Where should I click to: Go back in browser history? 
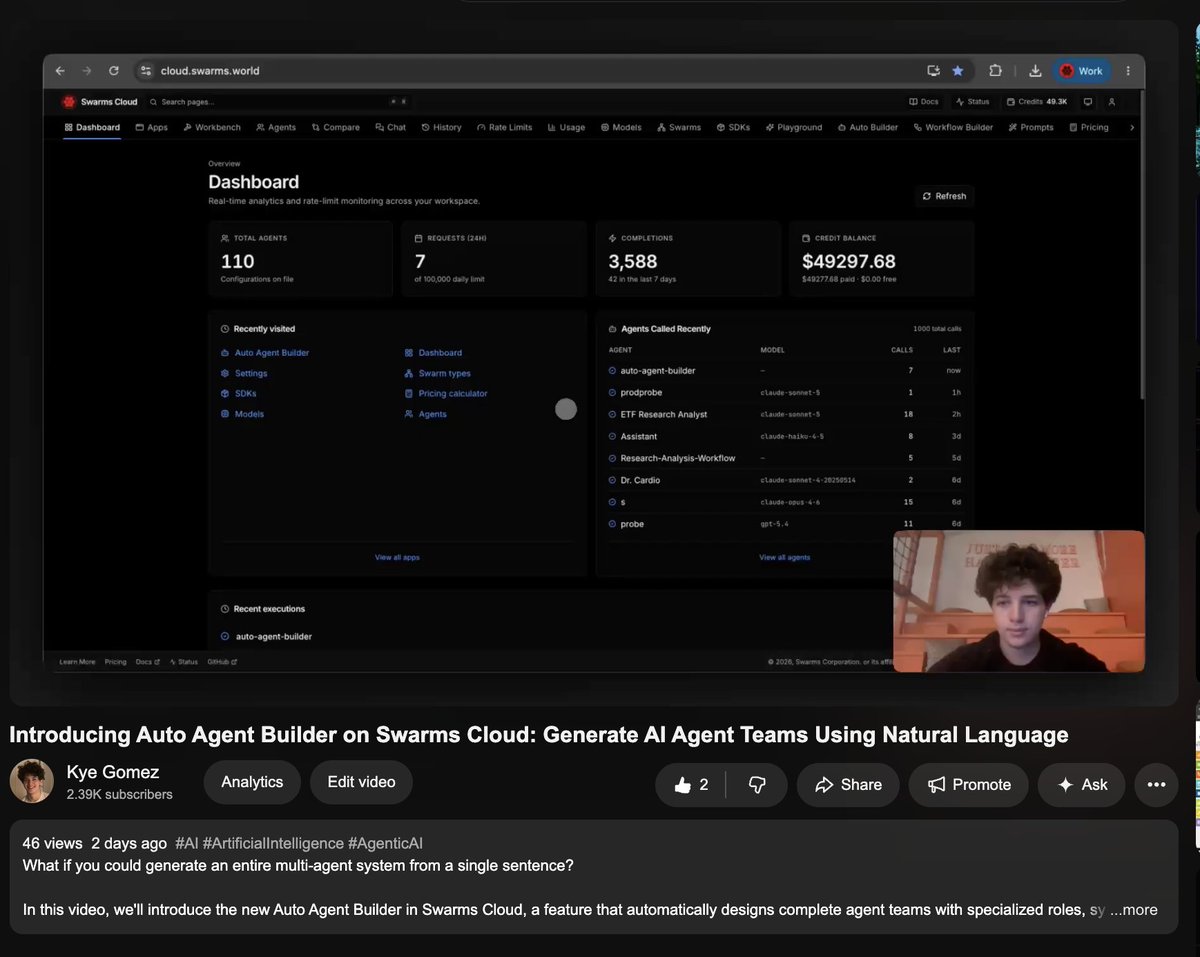[60, 71]
